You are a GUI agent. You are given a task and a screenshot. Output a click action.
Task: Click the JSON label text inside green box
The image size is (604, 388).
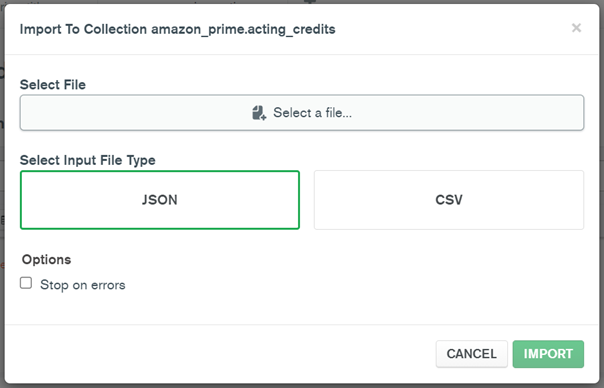click(159, 200)
